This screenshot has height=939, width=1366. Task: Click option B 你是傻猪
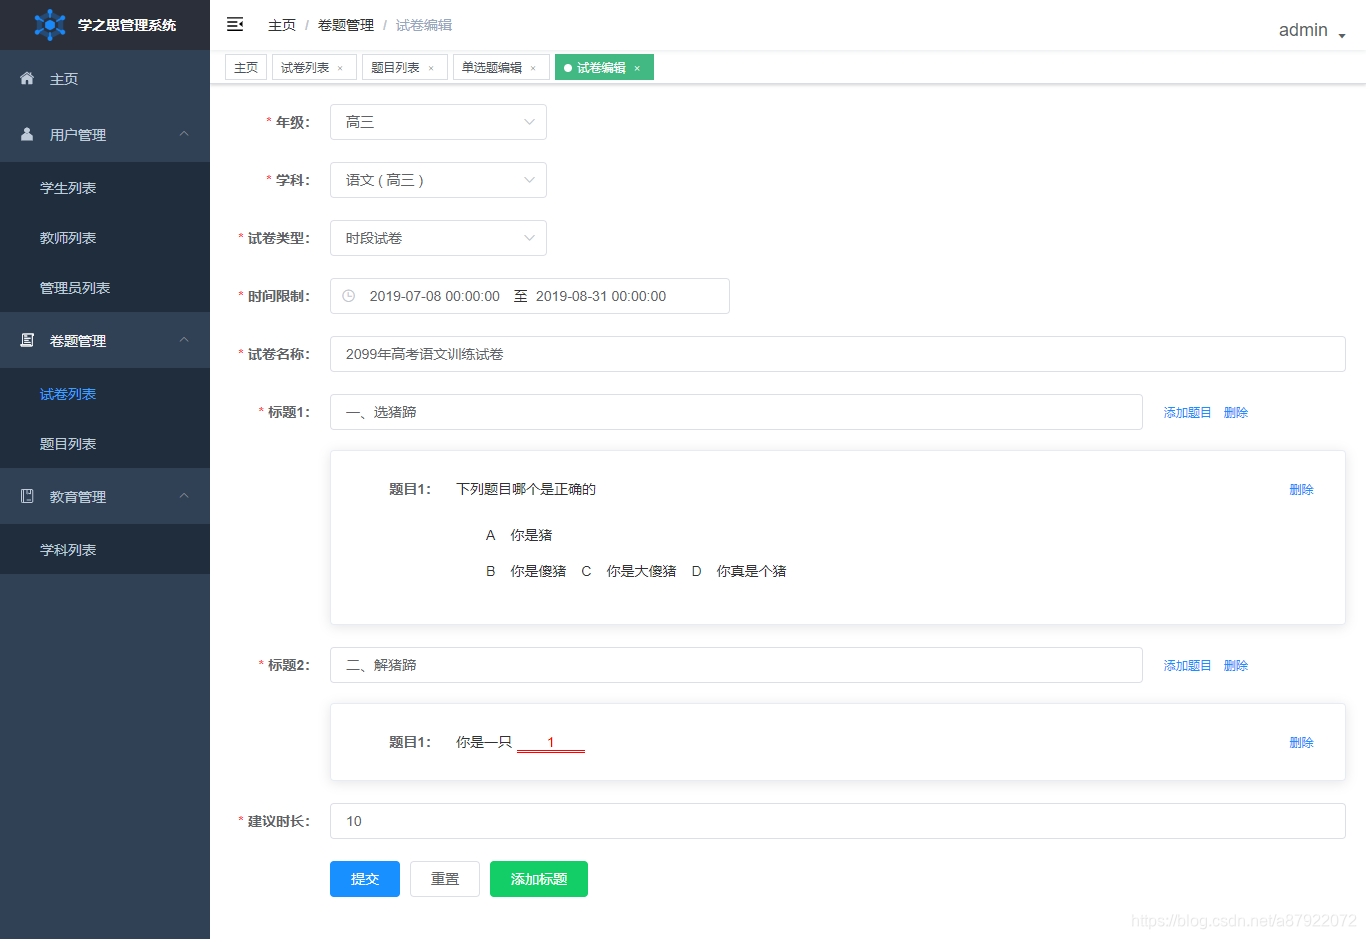pos(526,571)
